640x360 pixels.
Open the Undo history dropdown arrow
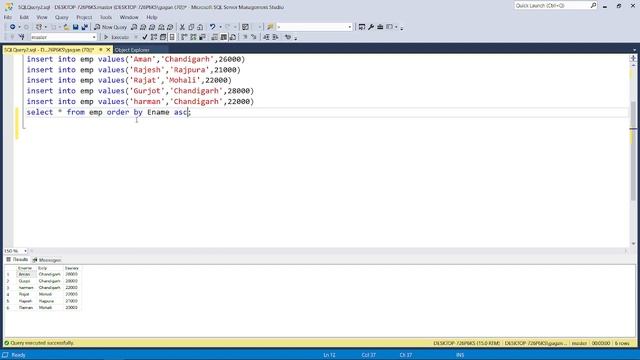(220, 27)
